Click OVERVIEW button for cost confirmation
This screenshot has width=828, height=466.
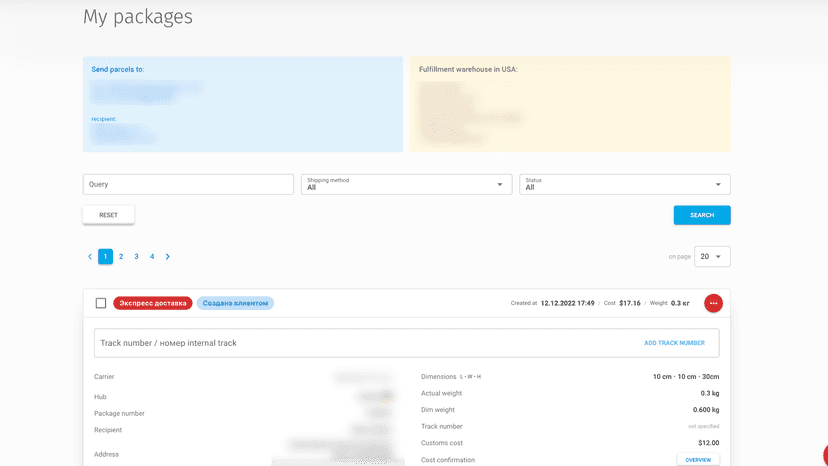point(698,460)
